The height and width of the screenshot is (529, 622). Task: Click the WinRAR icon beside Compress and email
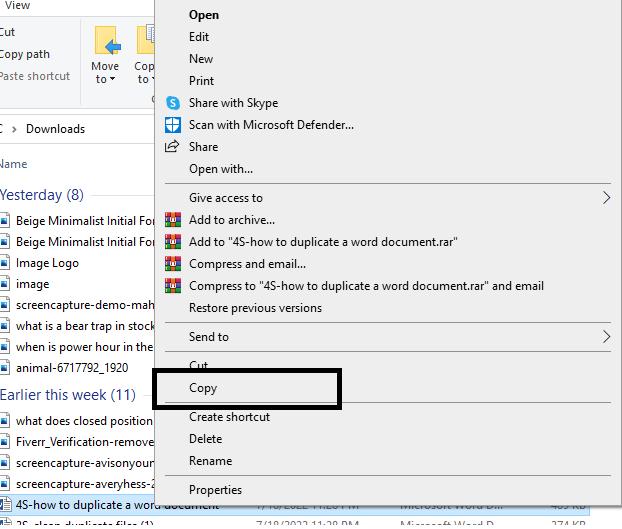pyautogui.click(x=173, y=264)
